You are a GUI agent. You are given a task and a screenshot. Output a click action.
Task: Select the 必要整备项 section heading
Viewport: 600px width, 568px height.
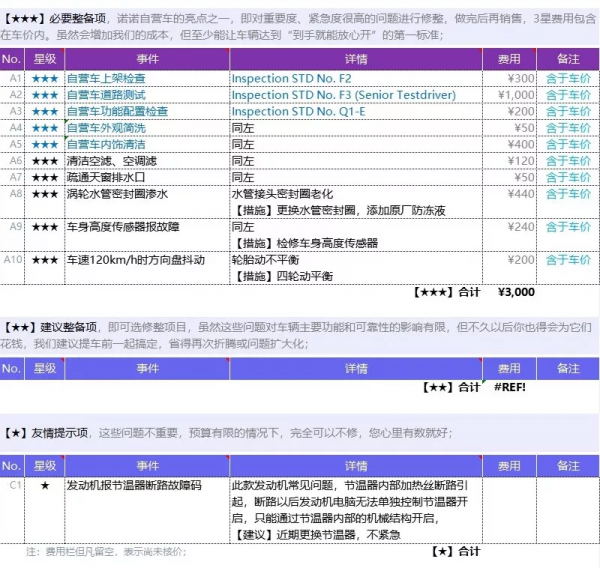[77, 18]
